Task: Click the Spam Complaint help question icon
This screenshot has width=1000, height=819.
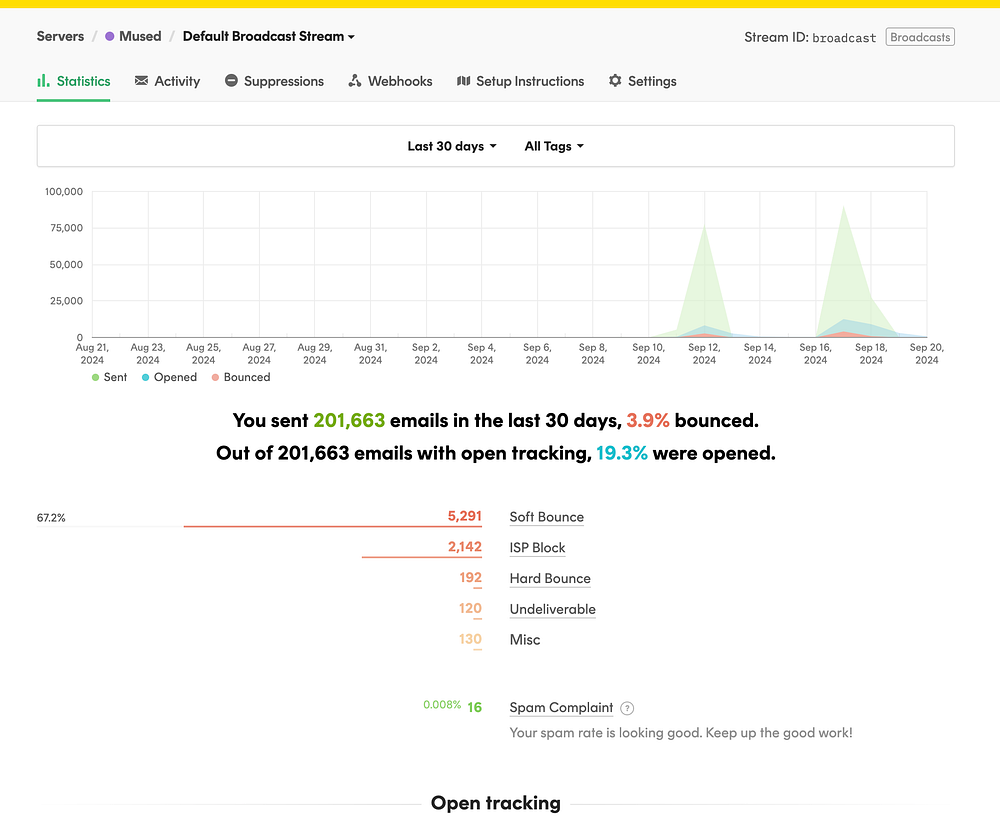Action: (627, 708)
